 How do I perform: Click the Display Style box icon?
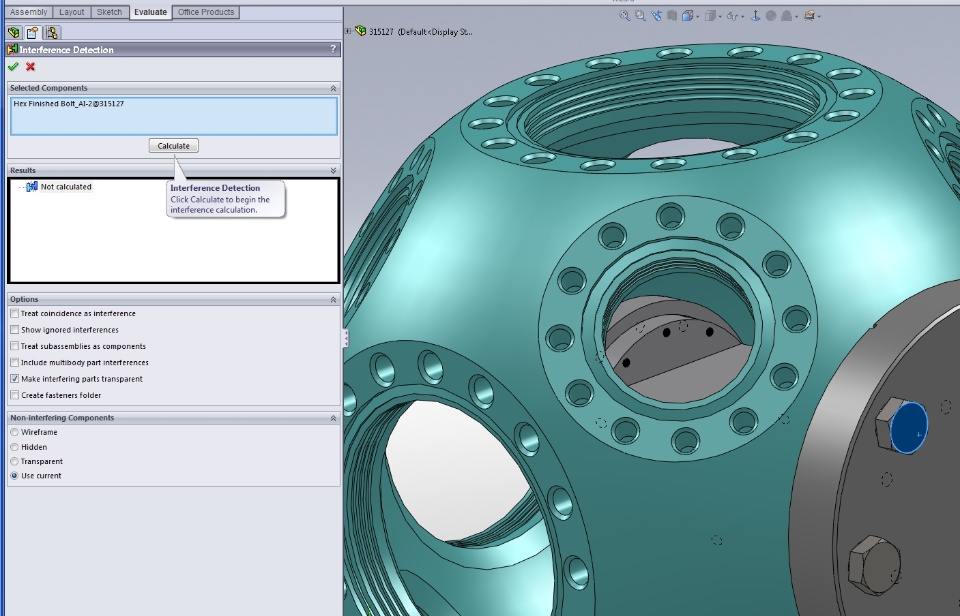coord(710,16)
